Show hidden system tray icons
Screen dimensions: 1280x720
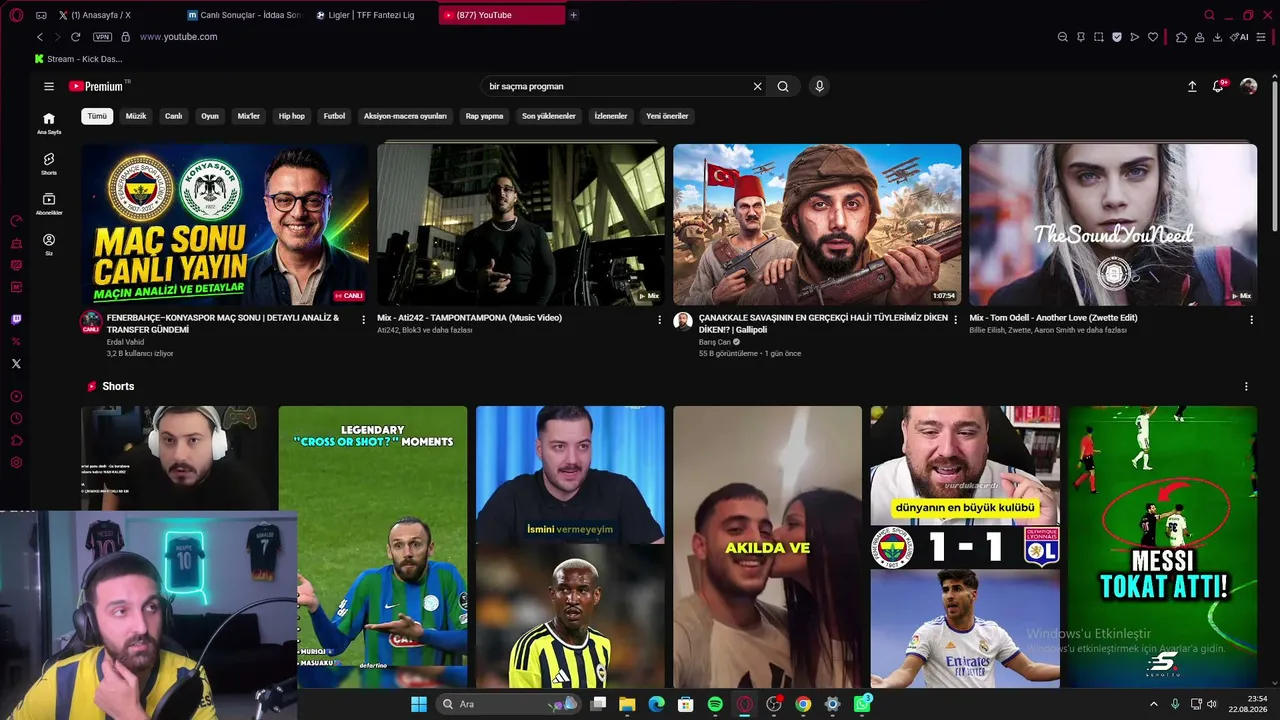(x=1155, y=704)
